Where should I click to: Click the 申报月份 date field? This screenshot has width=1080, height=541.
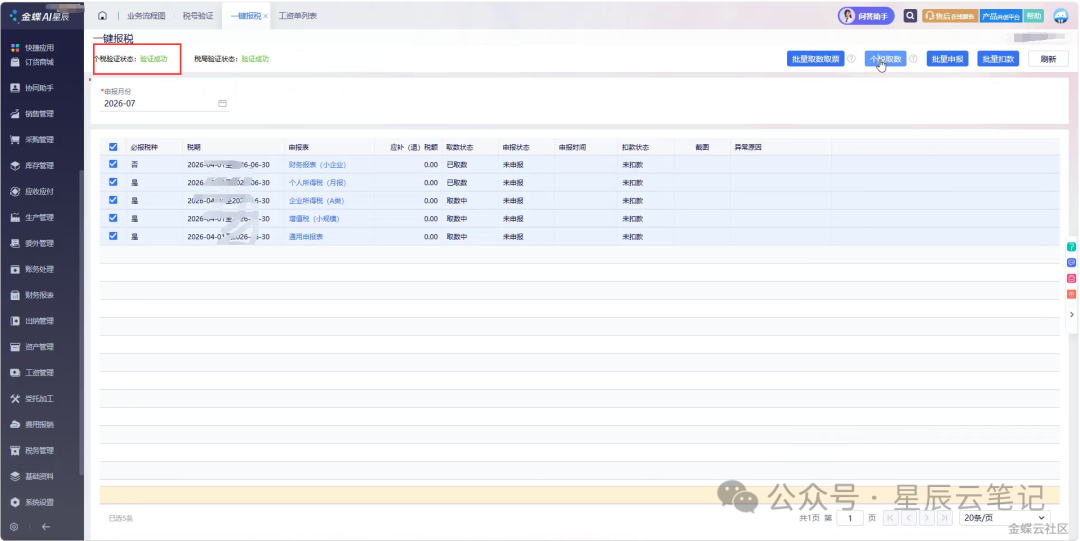(x=165, y=103)
